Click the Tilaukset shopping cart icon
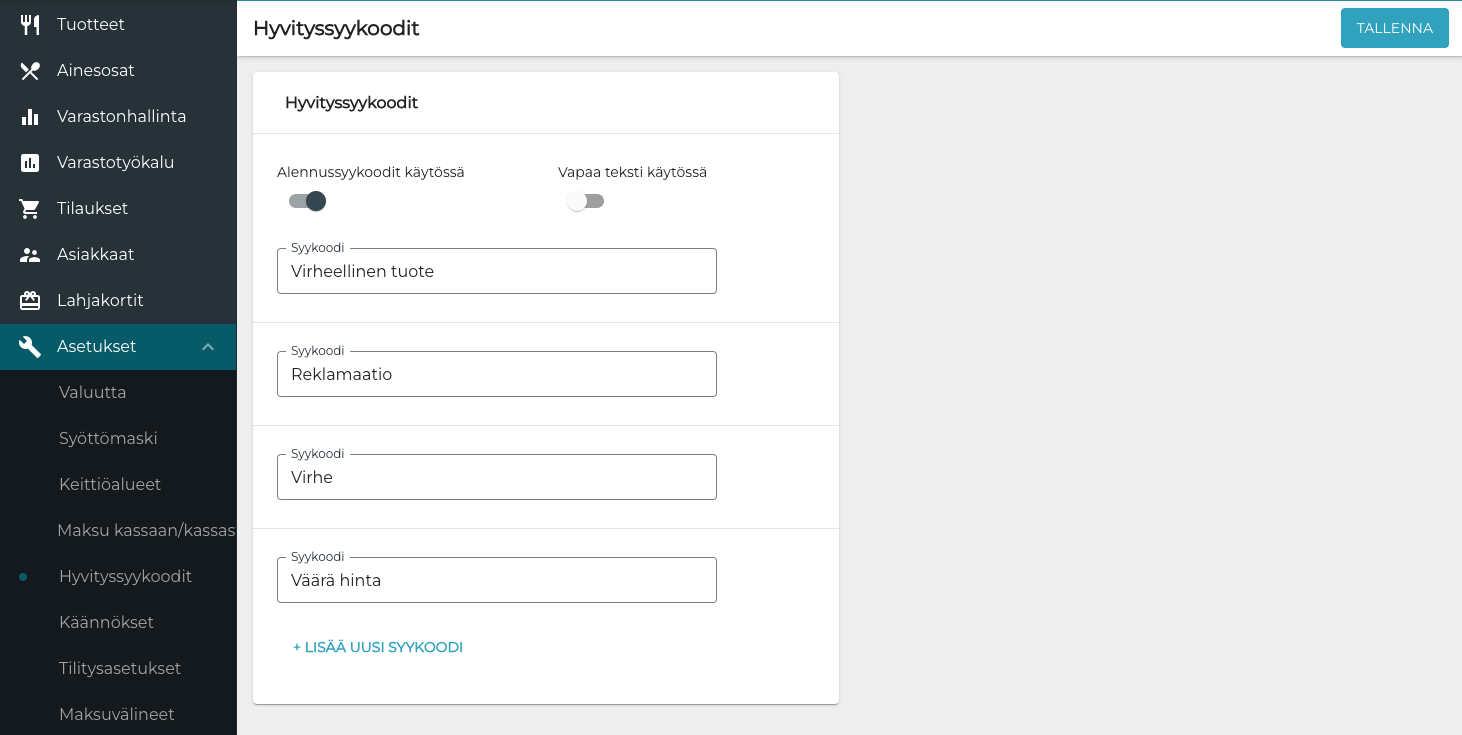This screenshot has height=735, width=1462. coord(30,209)
